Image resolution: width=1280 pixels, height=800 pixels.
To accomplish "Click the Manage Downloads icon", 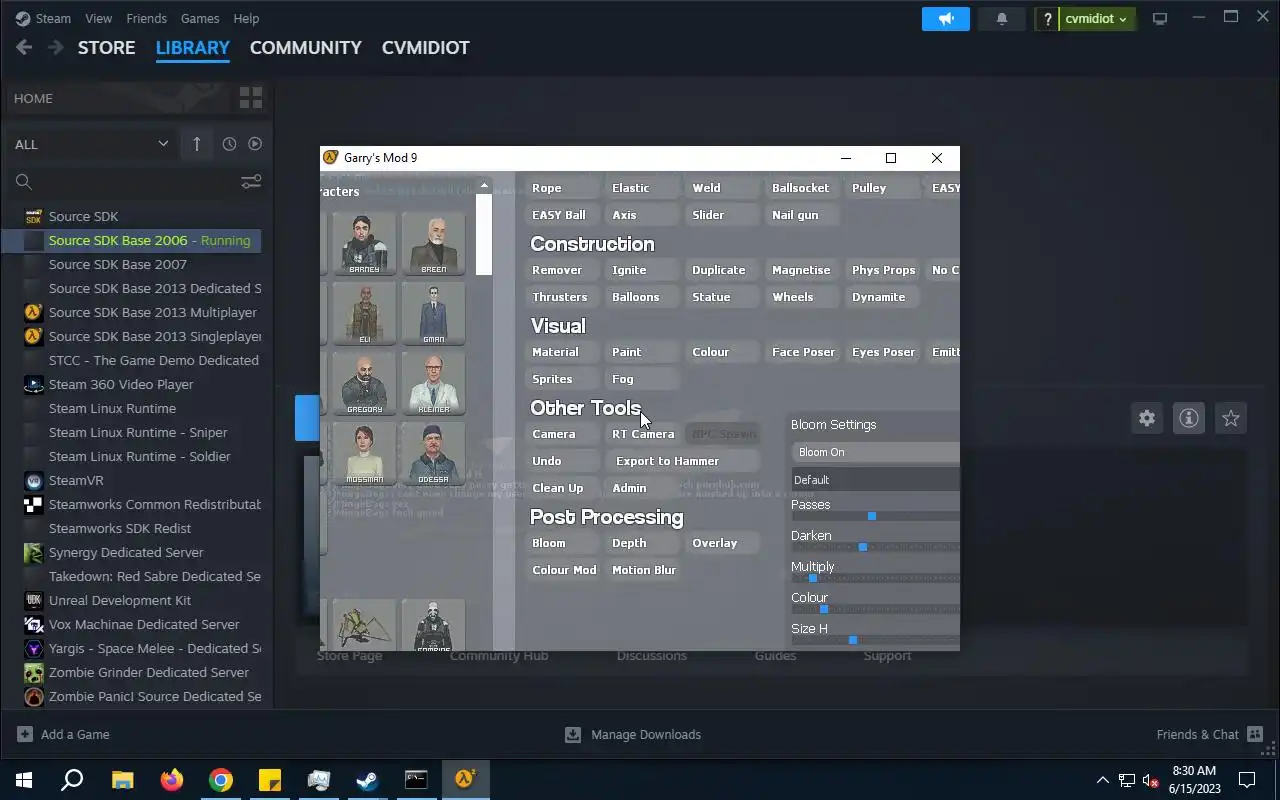I will point(573,734).
